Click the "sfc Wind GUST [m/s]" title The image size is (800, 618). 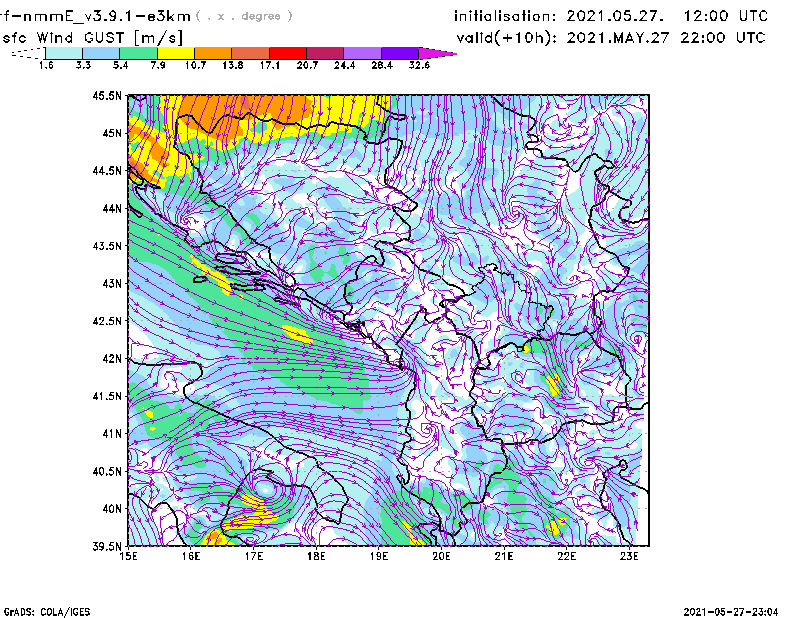tap(92, 38)
